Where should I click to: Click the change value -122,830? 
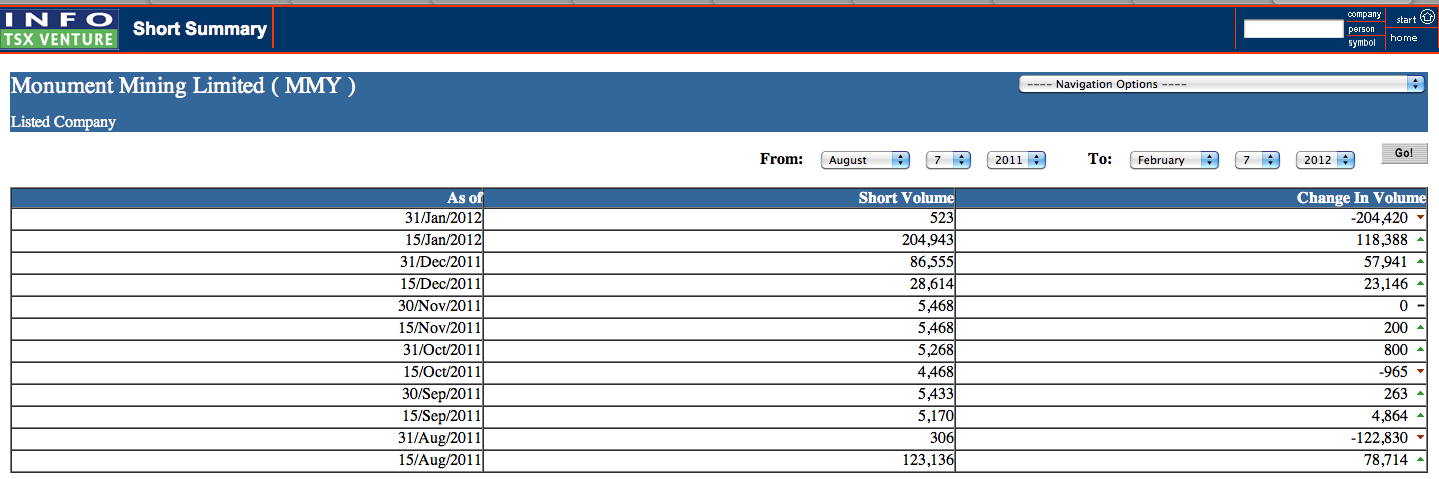(x=1379, y=438)
